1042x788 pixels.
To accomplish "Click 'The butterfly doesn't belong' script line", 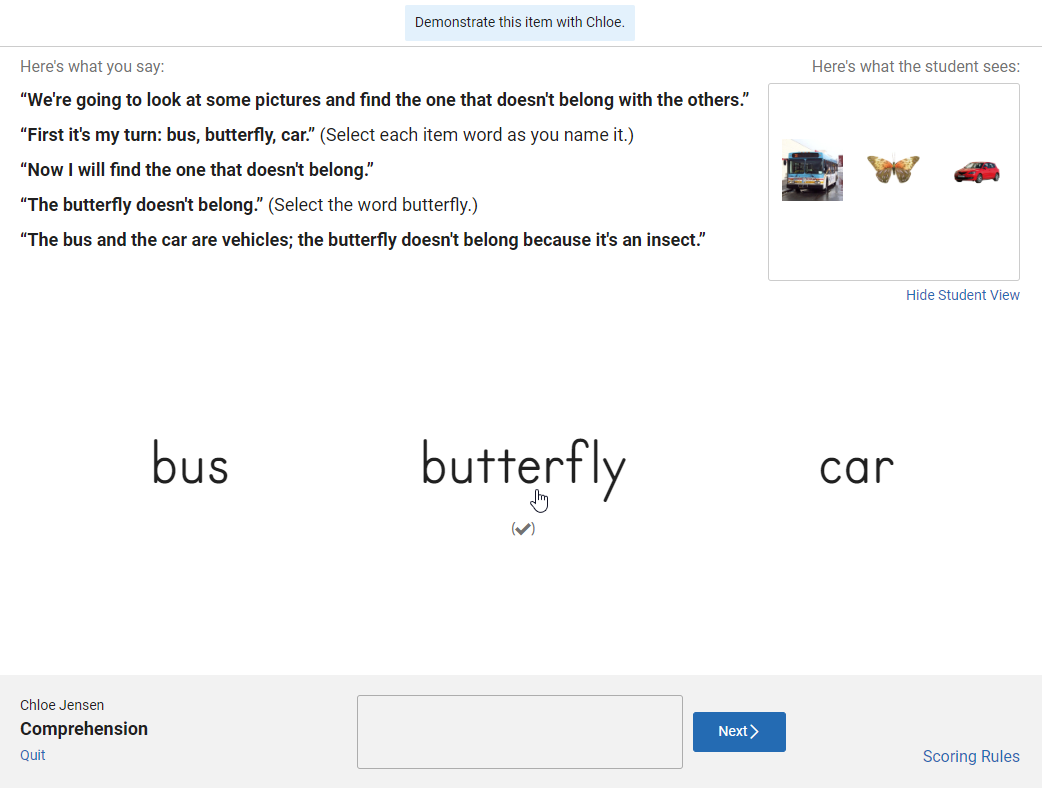I will [142, 205].
